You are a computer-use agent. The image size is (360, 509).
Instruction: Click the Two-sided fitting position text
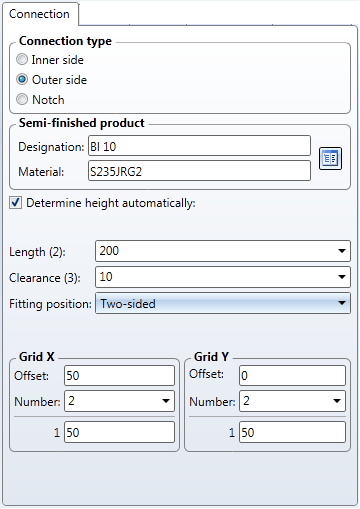(x=128, y=304)
